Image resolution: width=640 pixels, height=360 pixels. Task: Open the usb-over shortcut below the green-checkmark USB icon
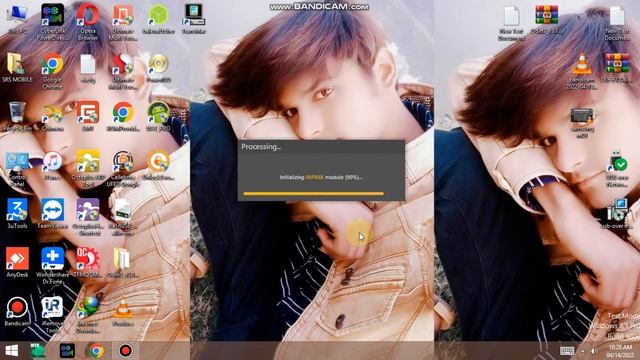[x=617, y=213]
